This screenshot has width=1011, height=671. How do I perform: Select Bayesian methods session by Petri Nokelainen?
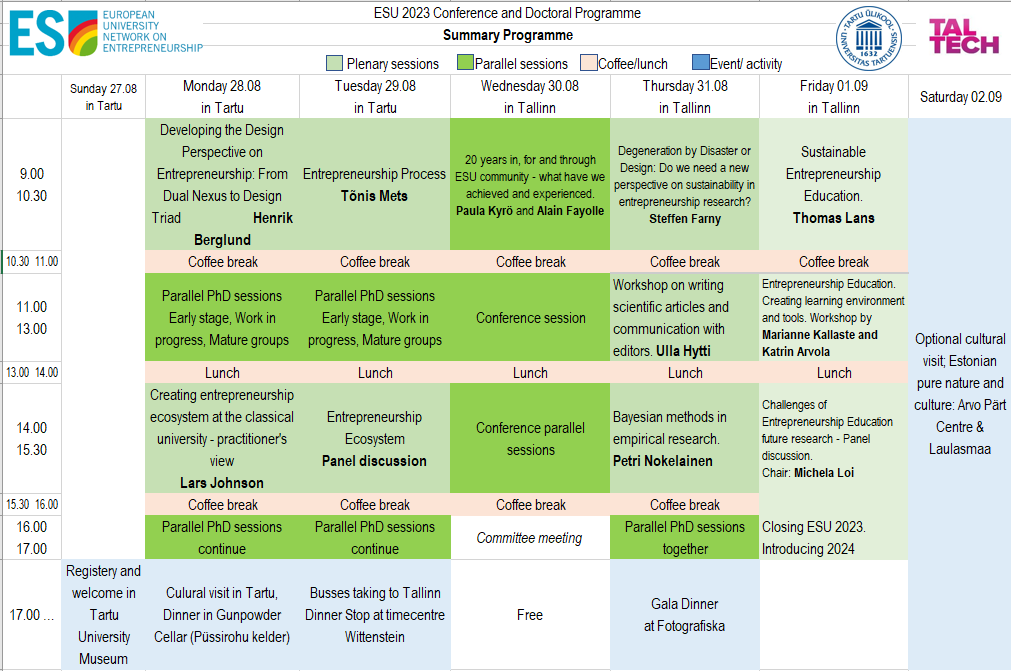[x=684, y=438]
